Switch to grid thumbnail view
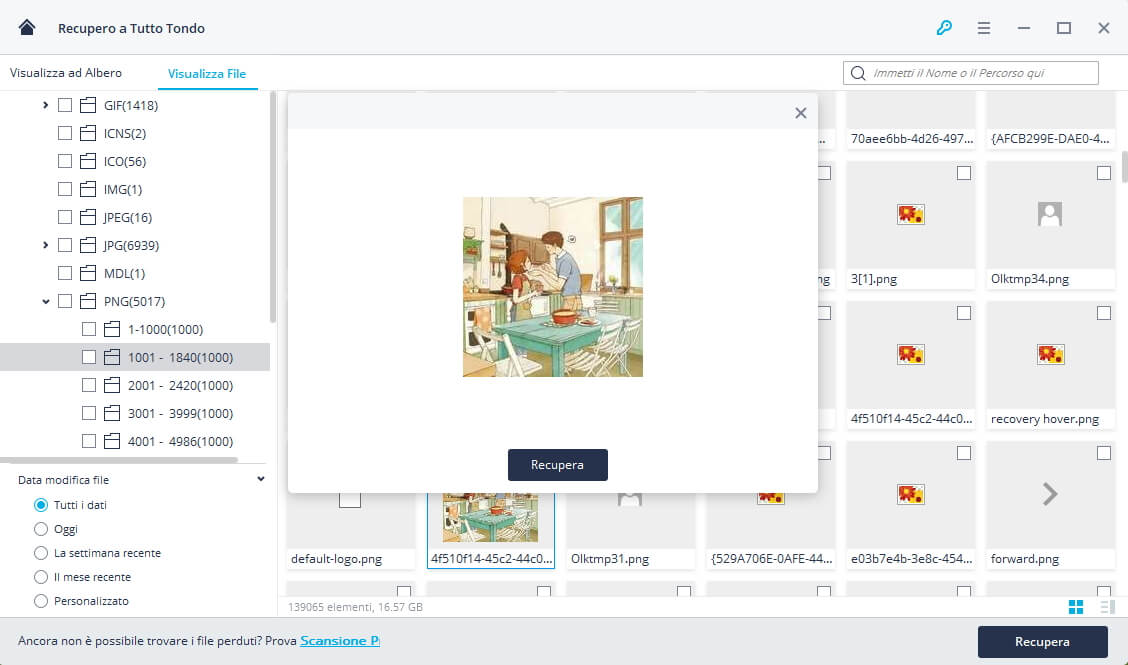1128x665 pixels. pos(1075,607)
